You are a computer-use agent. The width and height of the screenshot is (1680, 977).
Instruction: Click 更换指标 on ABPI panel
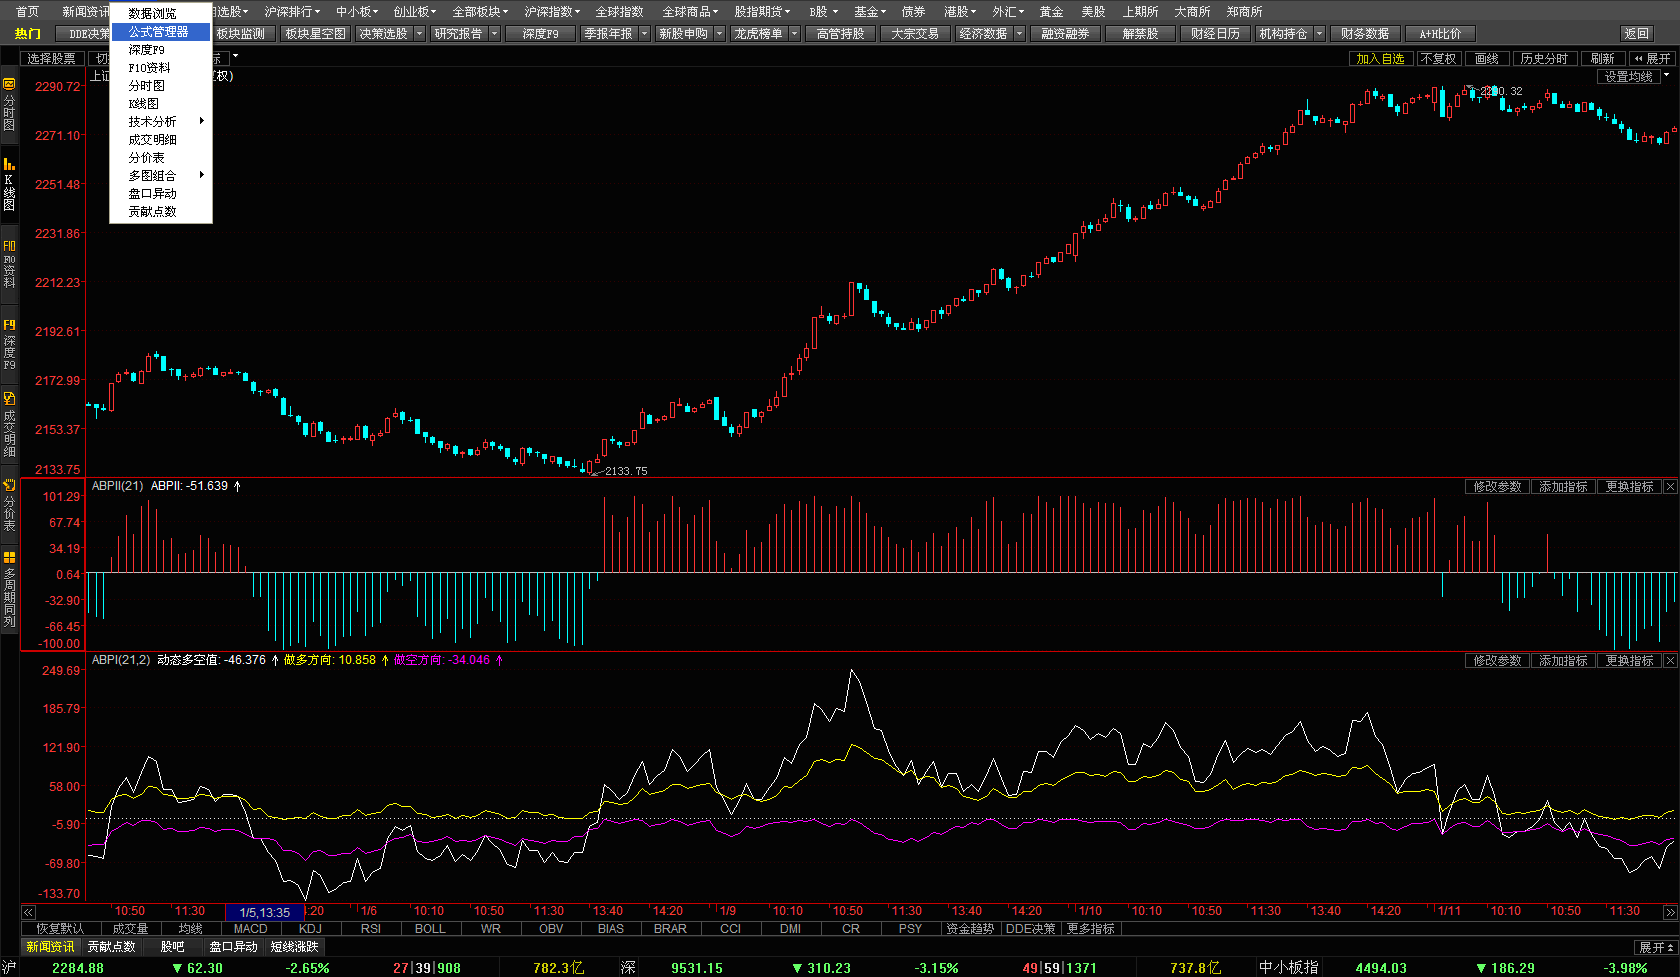(1629, 661)
